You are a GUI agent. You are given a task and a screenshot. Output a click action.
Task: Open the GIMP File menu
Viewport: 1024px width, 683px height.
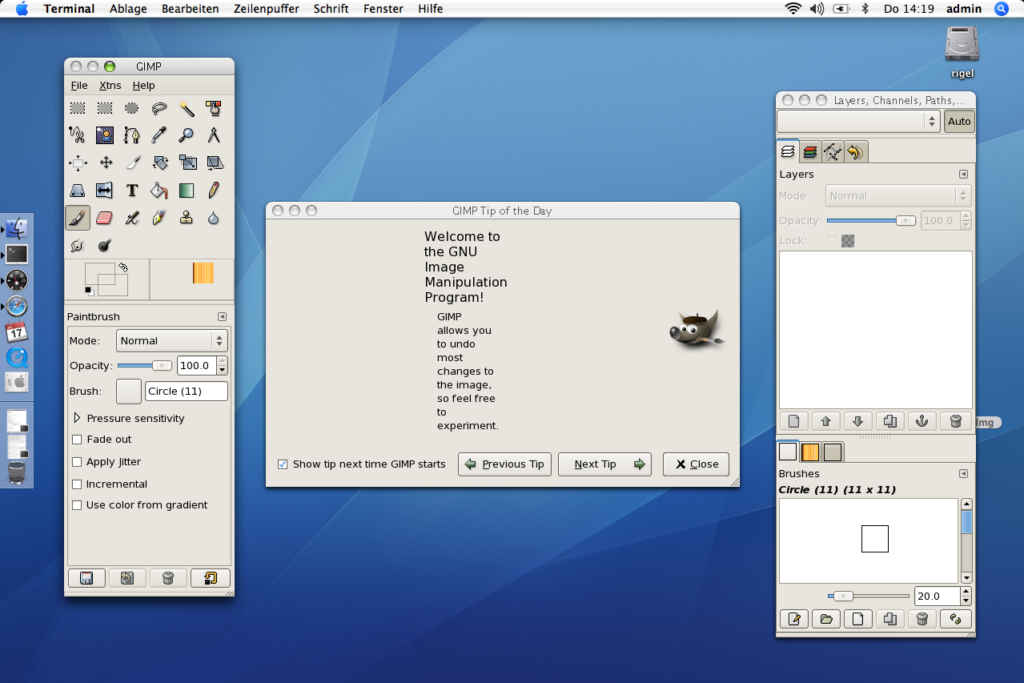[x=79, y=86]
